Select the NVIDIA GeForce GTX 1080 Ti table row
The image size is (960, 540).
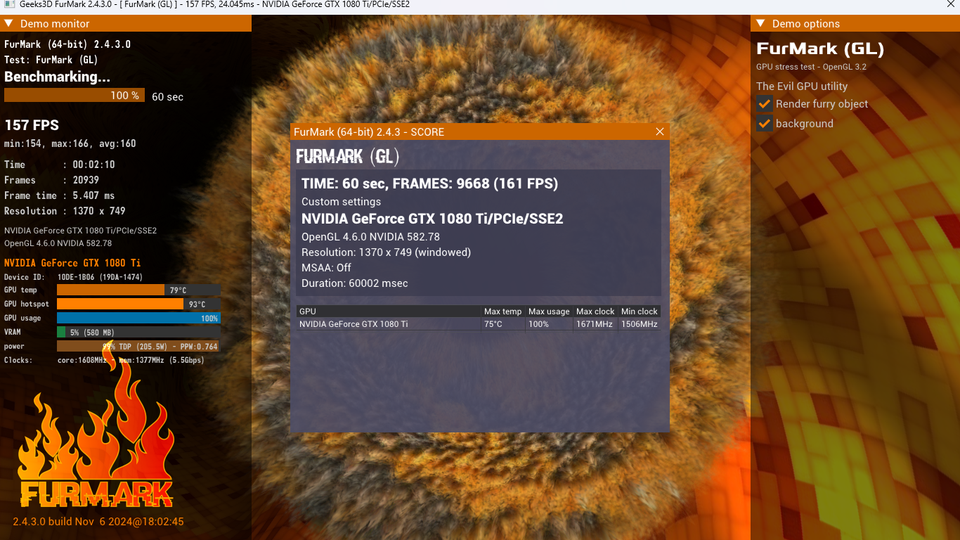coord(478,324)
